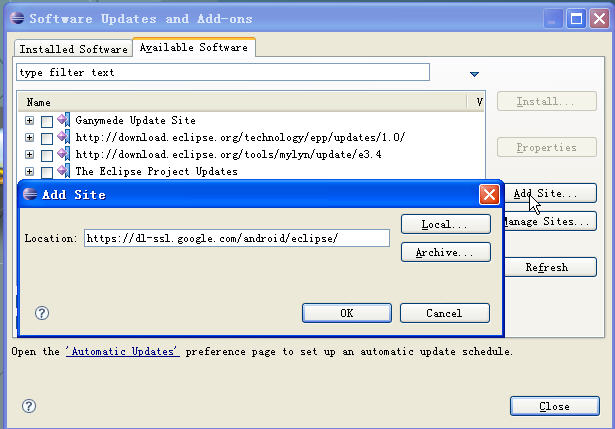
Task: Close the Add Site dialog with X
Action: pos(489,194)
